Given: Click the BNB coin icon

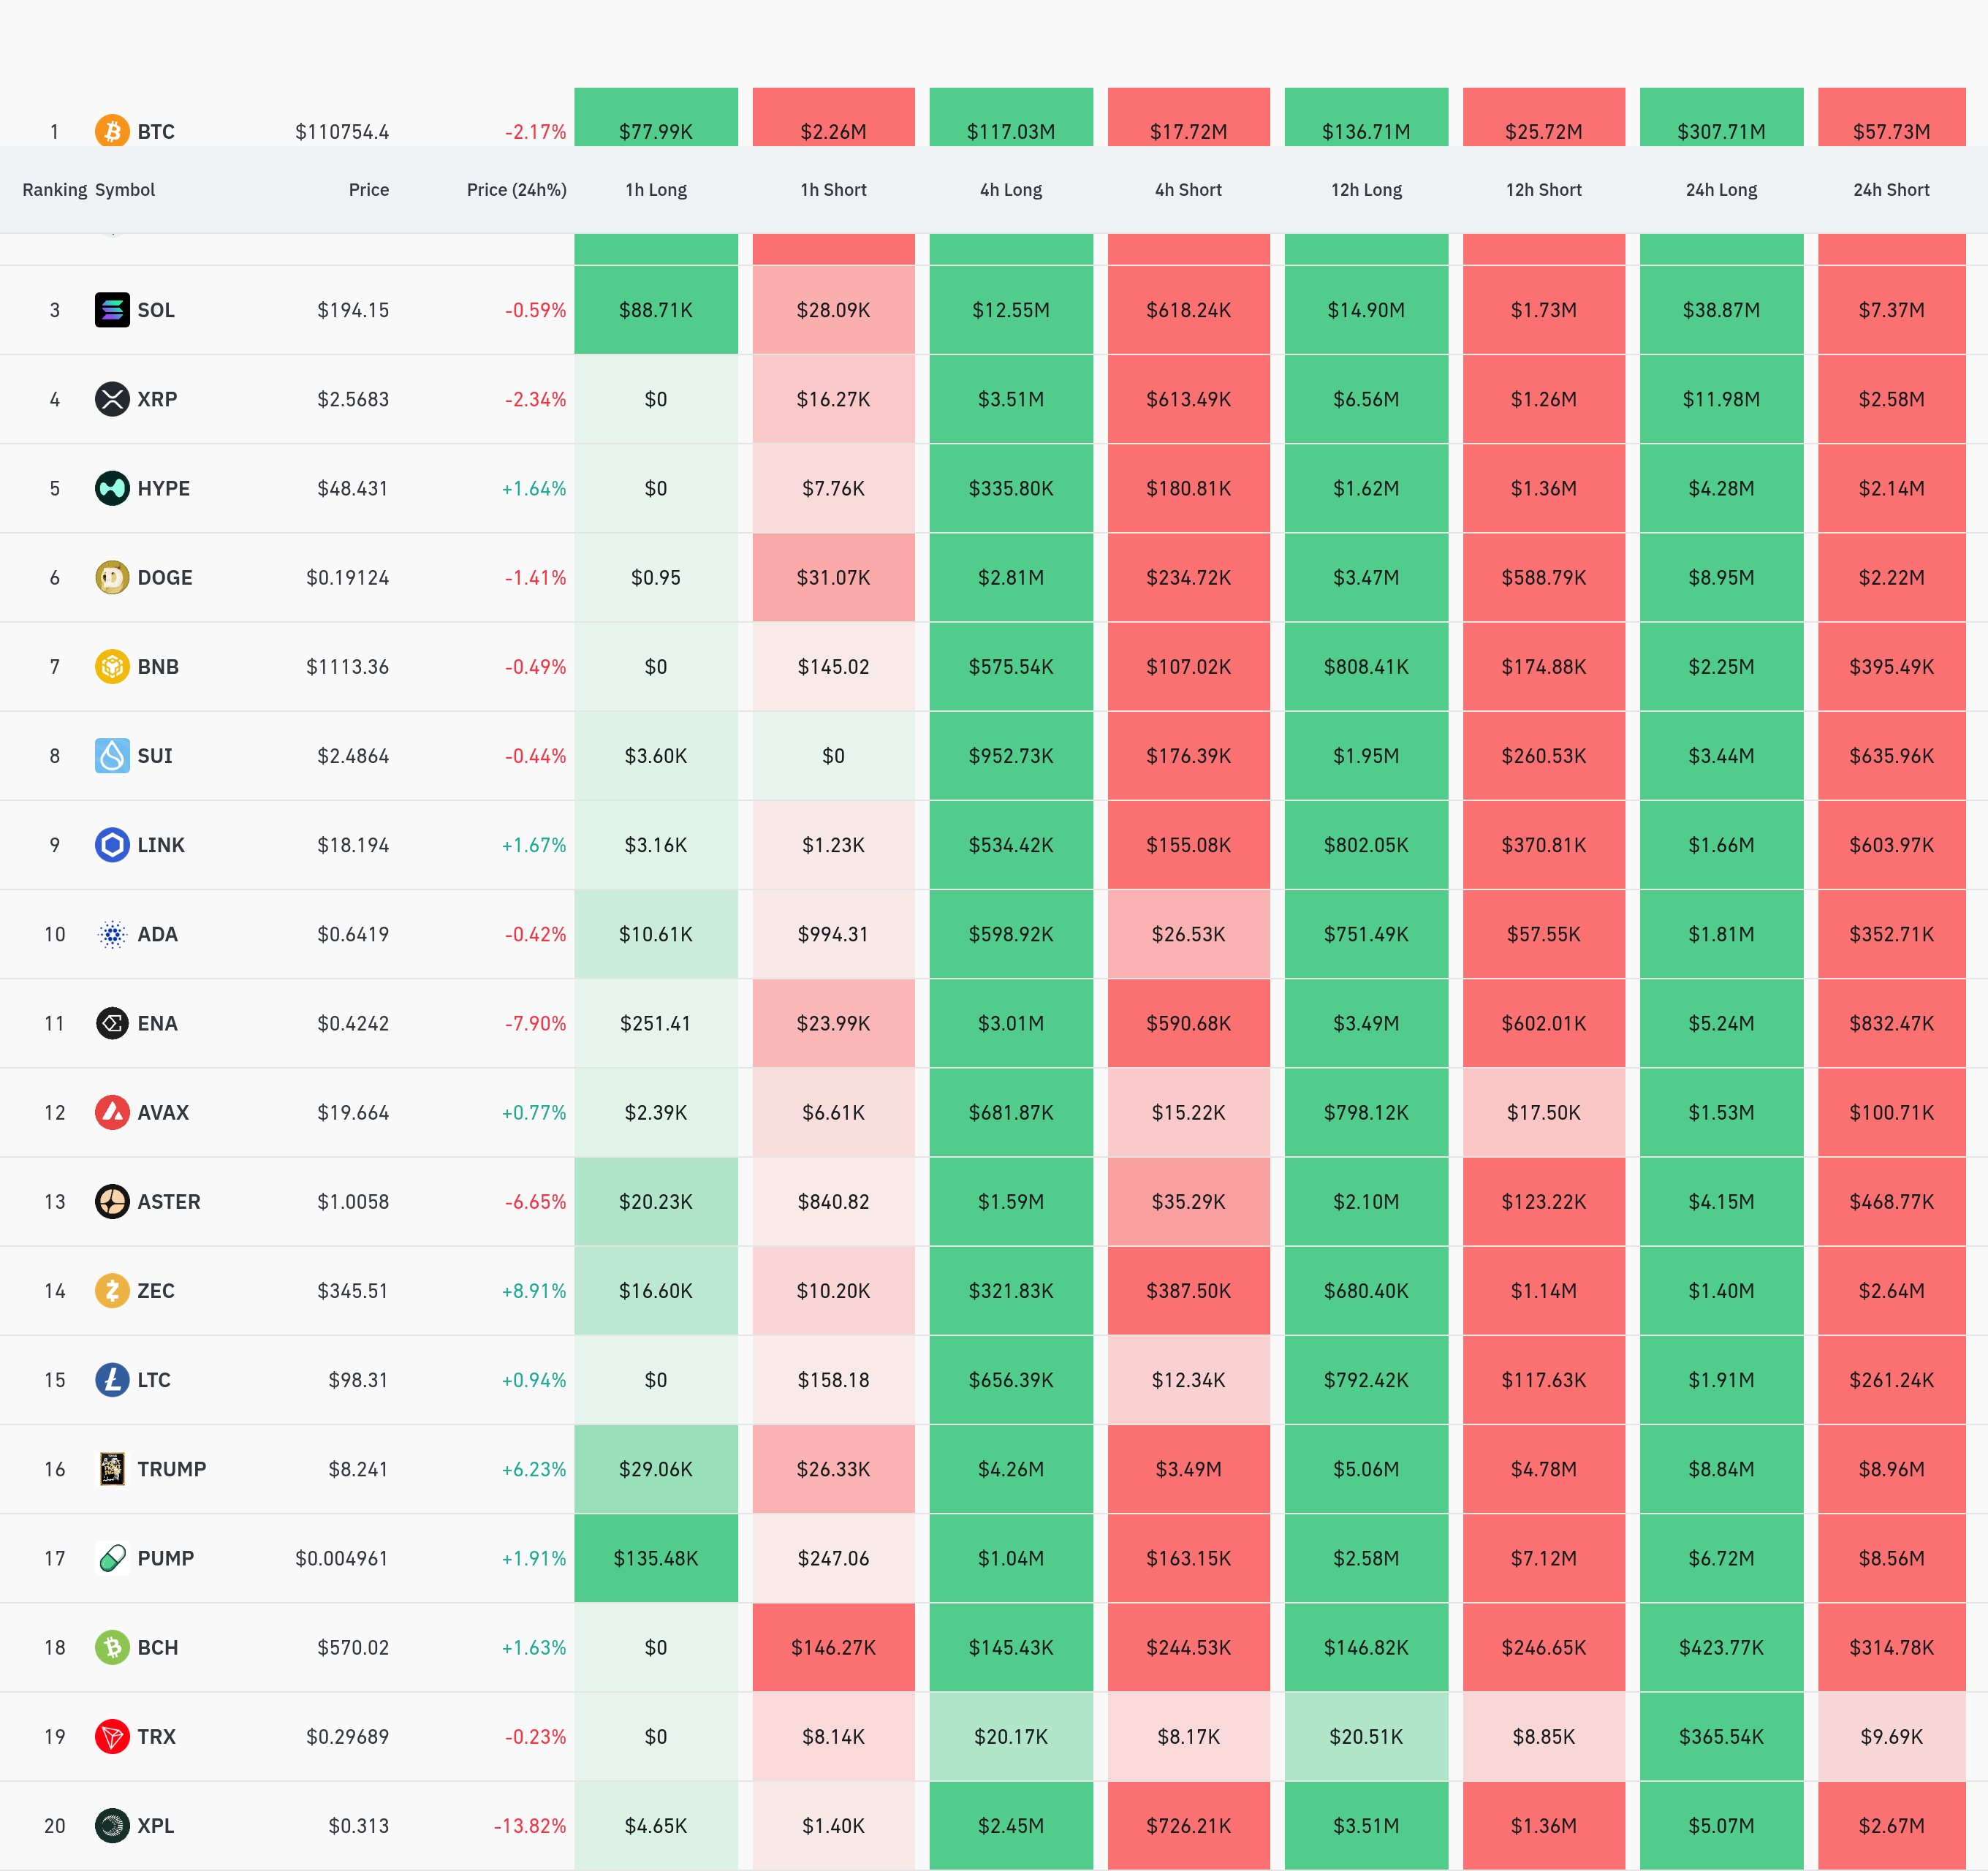Looking at the screenshot, I should pyautogui.click(x=112, y=666).
